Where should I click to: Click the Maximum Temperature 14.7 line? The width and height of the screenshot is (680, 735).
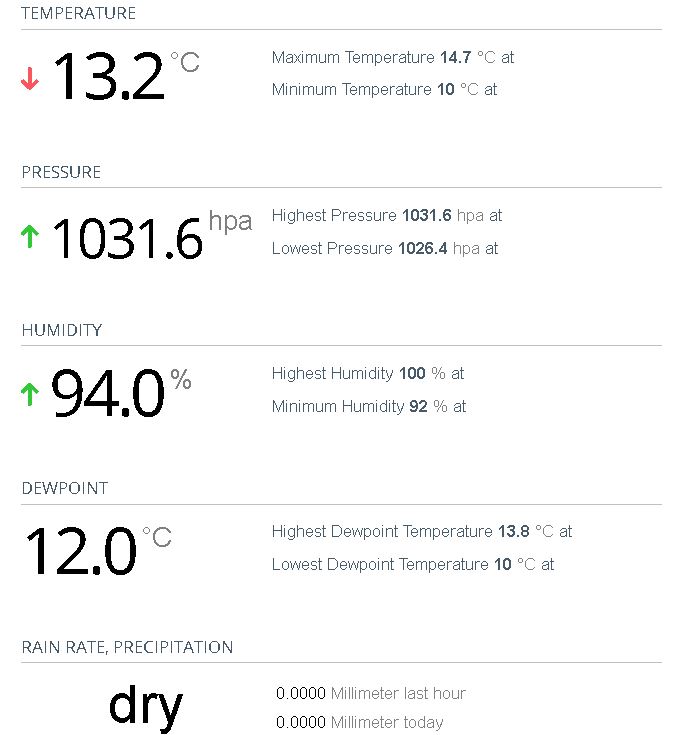click(x=392, y=57)
